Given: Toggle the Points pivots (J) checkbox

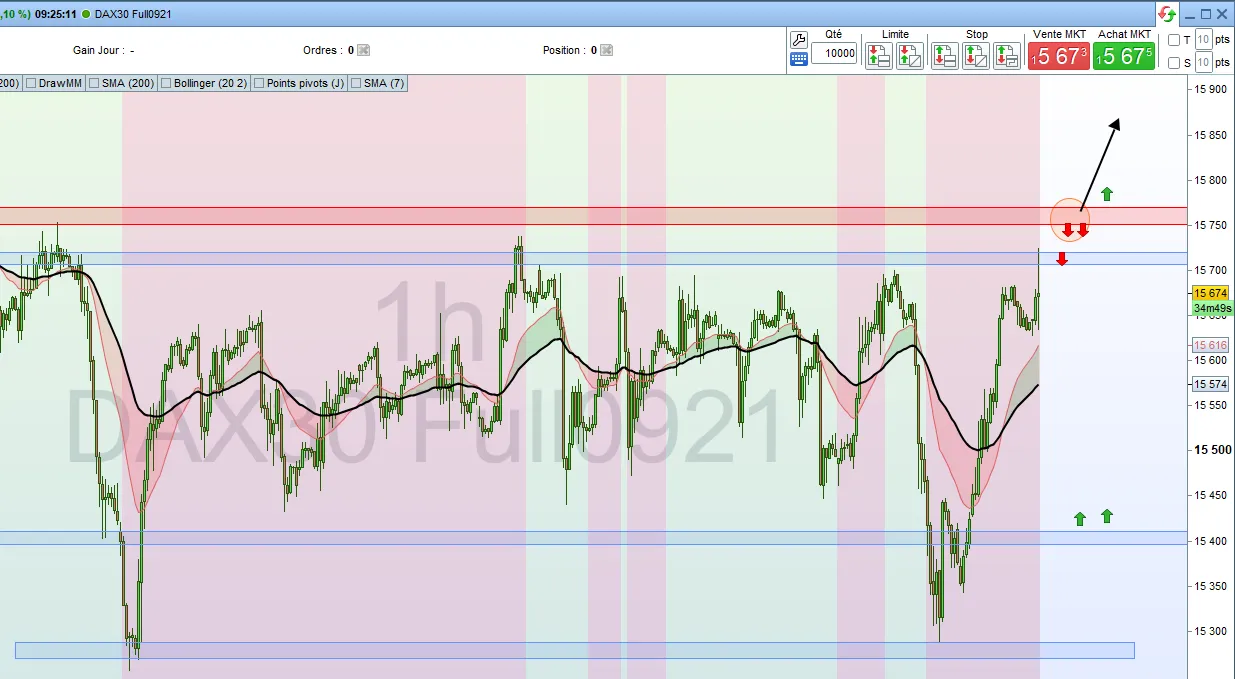Looking at the screenshot, I should (x=259, y=83).
